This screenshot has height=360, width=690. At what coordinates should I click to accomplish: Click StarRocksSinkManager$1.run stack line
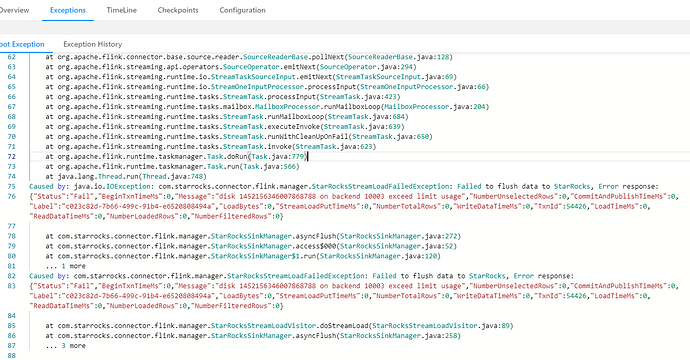[x=243, y=256]
